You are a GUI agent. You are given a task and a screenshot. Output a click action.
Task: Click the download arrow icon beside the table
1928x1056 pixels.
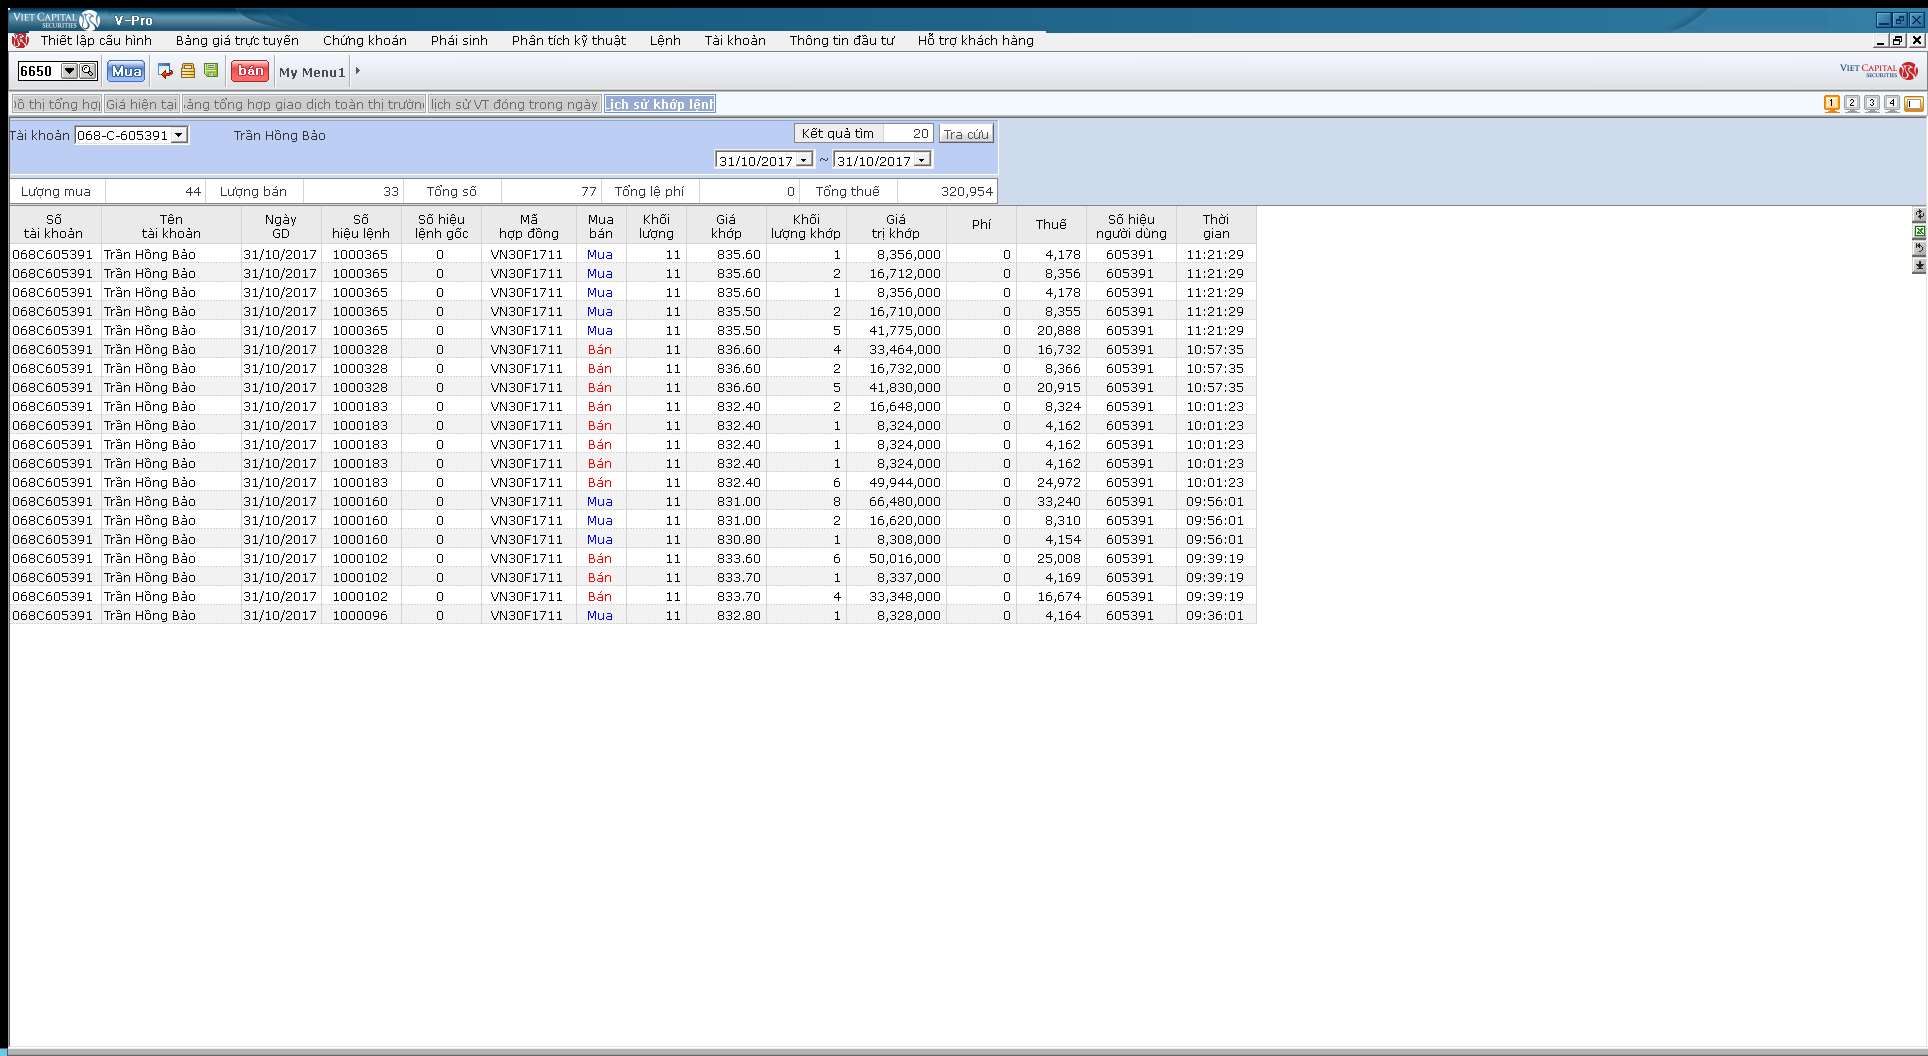coord(1919,266)
